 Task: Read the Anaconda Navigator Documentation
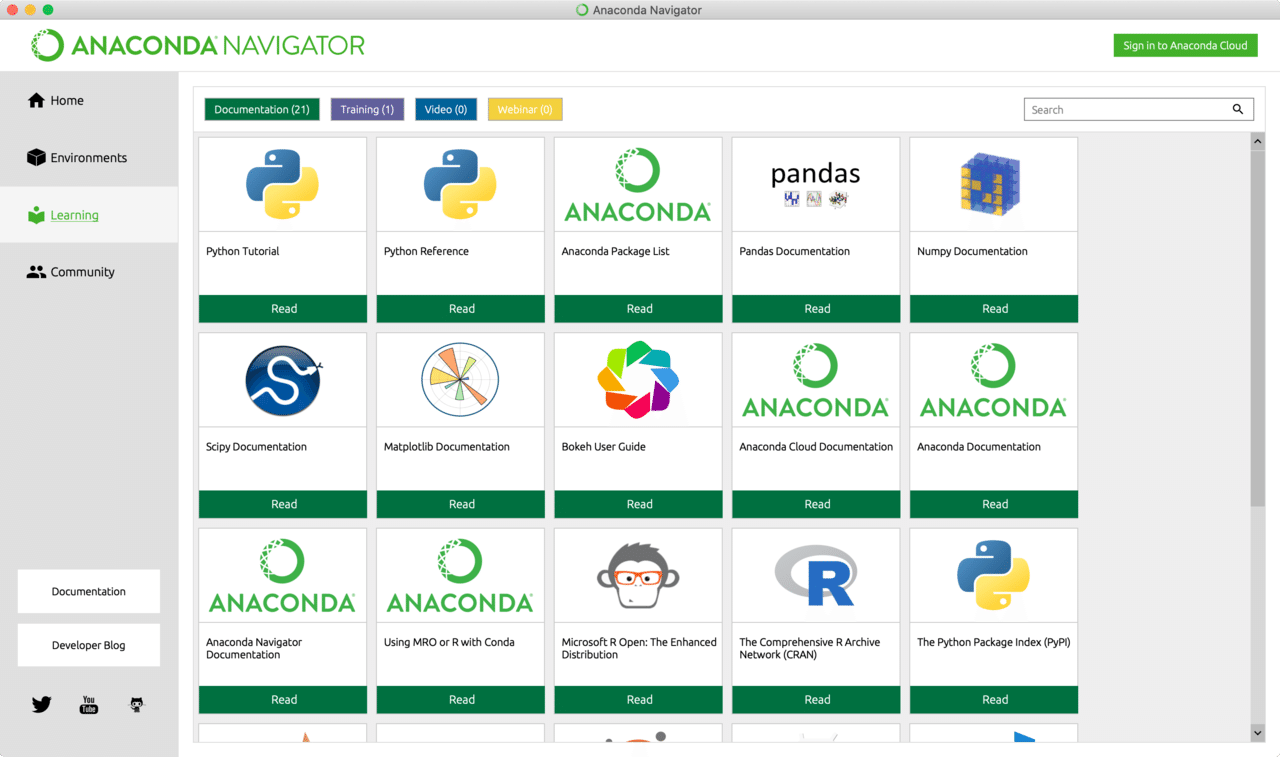pos(283,700)
